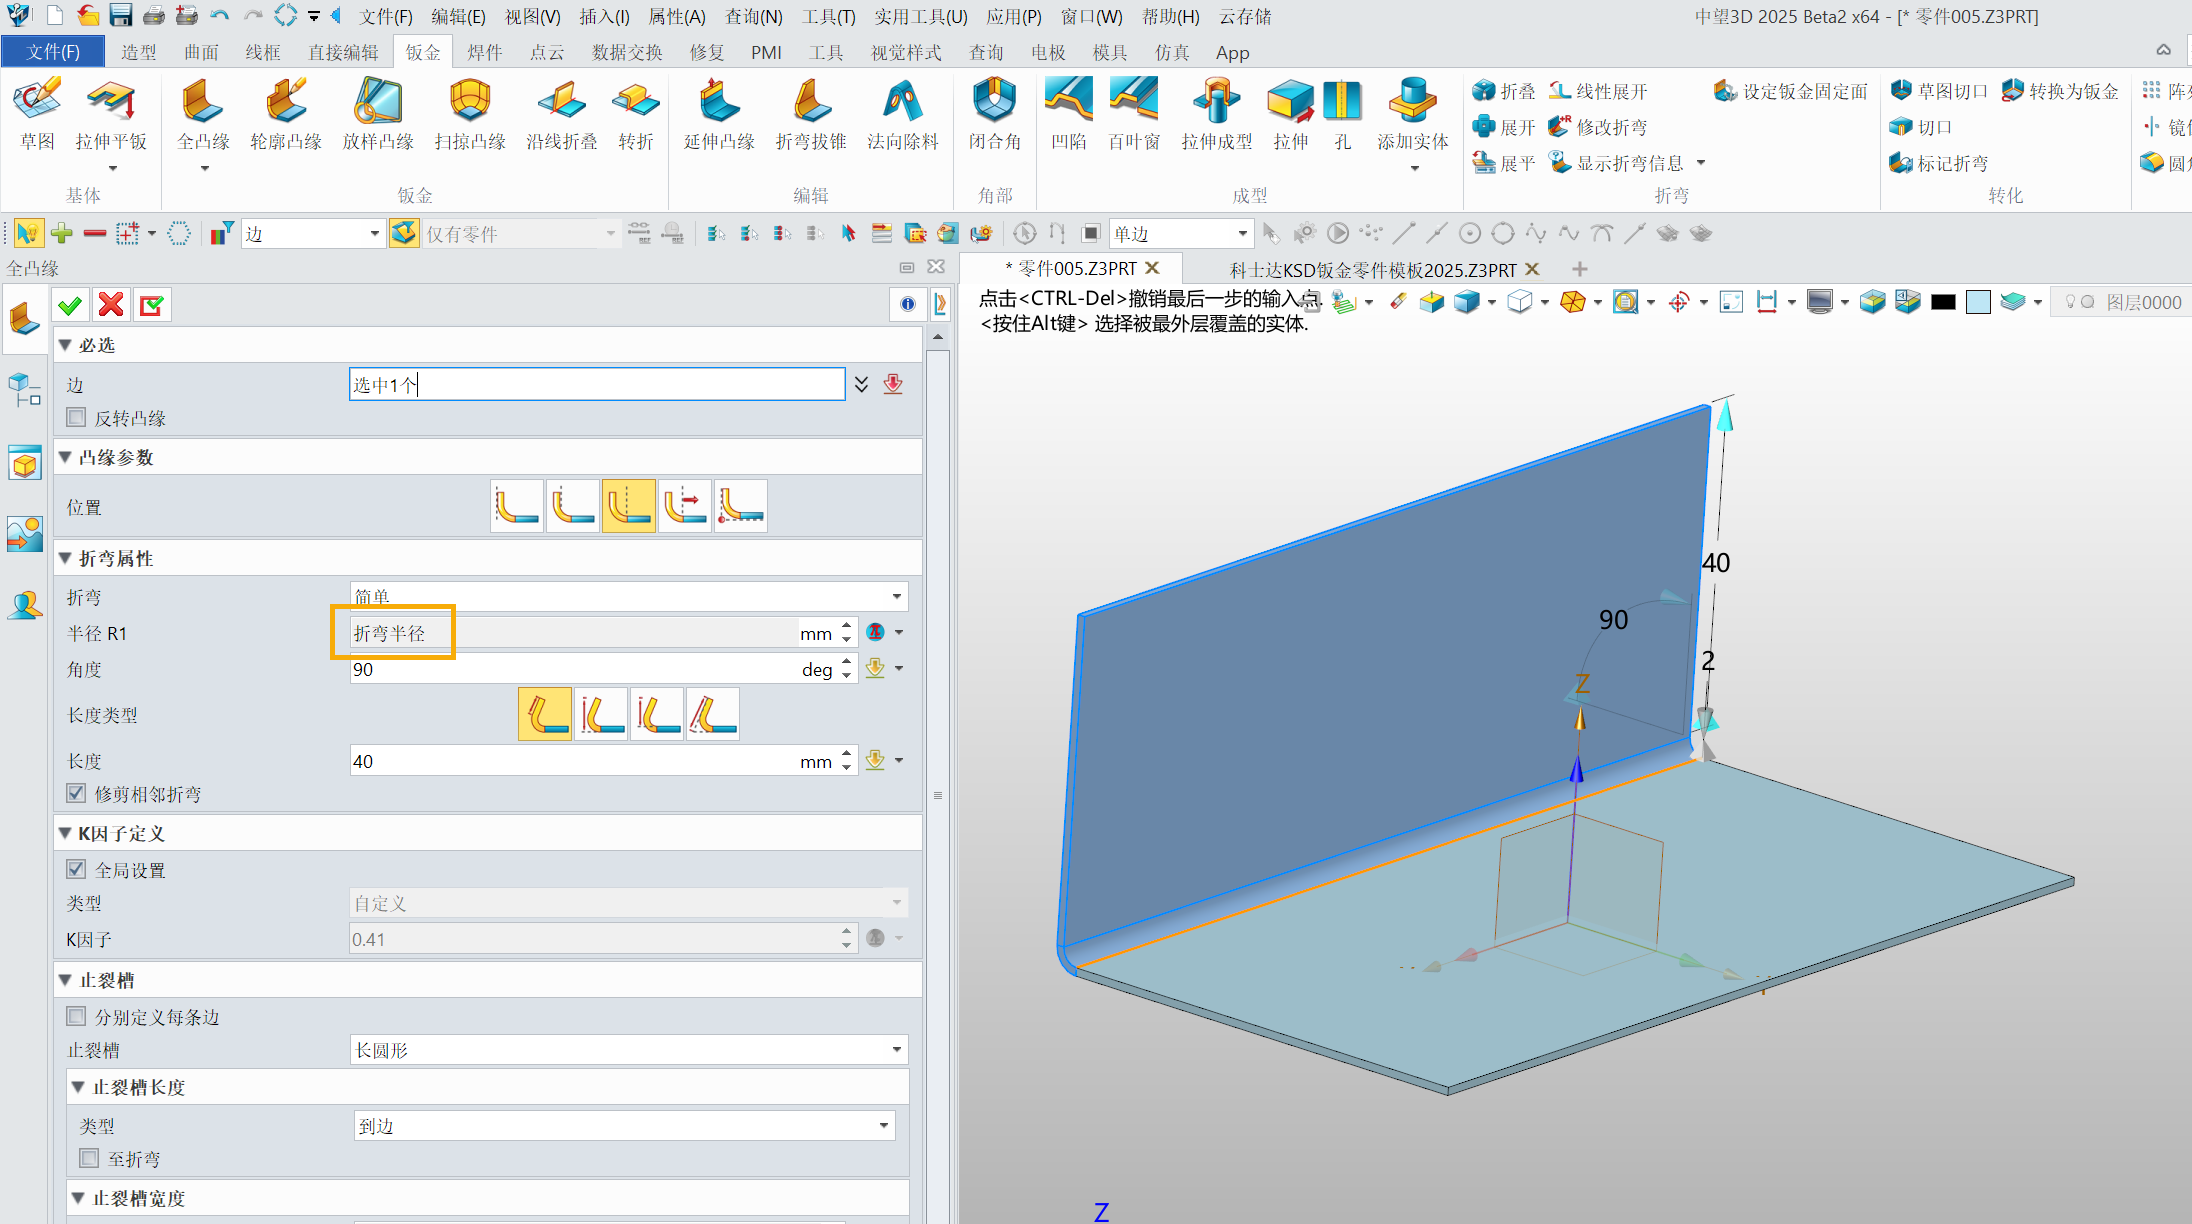Open 设定钣金固定面 command
Viewport: 2192px width, 1224px height.
pos(1790,91)
